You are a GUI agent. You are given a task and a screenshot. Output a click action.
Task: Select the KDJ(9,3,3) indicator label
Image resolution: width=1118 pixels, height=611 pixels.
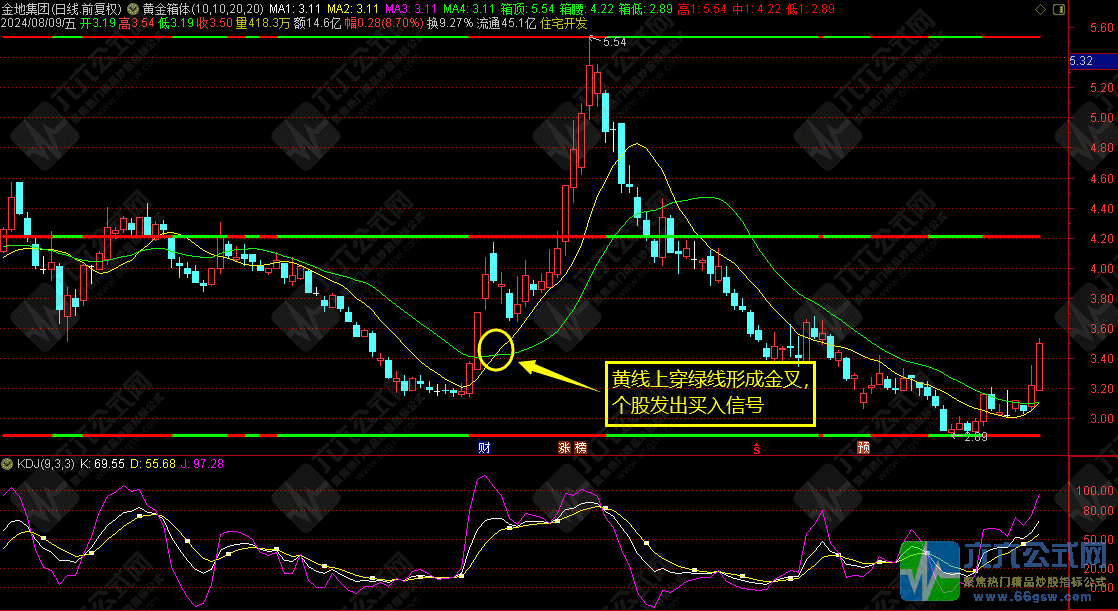(43, 465)
